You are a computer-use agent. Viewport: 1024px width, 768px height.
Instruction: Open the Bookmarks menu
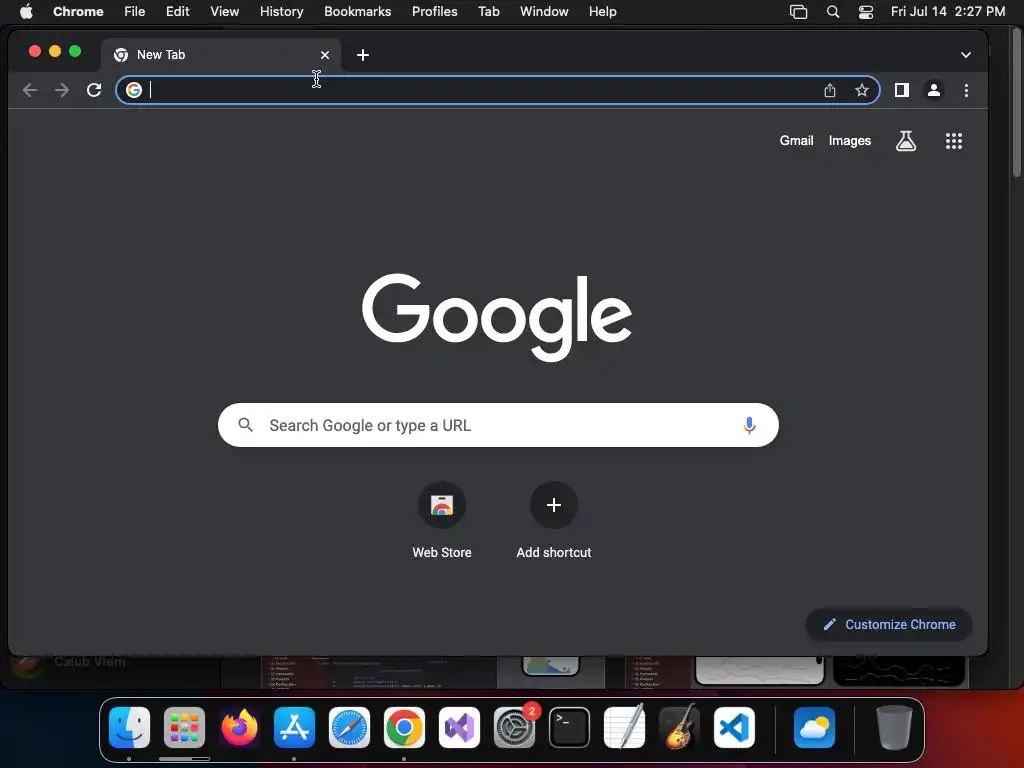tap(358, 12)
